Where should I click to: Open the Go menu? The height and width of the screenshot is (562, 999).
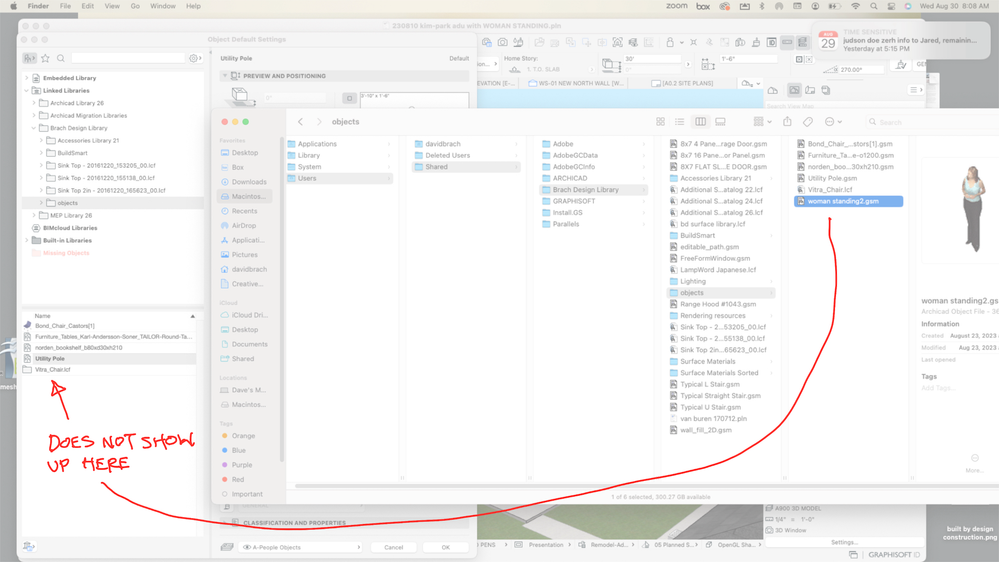pyautogui.click(x=135, y=6)
